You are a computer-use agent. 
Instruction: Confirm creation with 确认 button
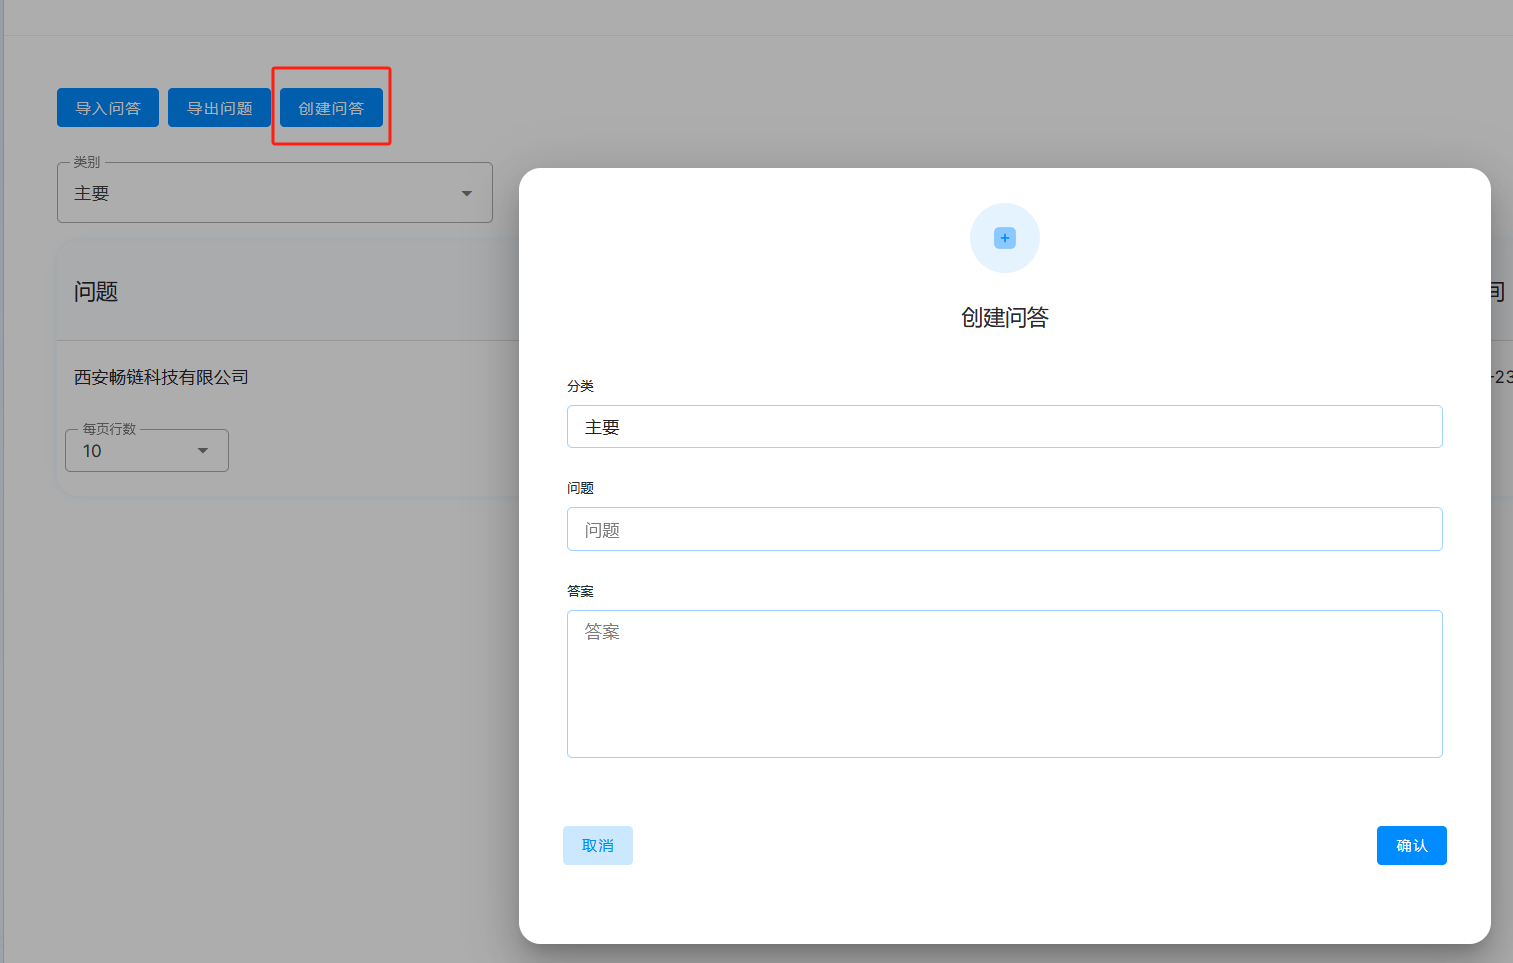coord(1411,845)
